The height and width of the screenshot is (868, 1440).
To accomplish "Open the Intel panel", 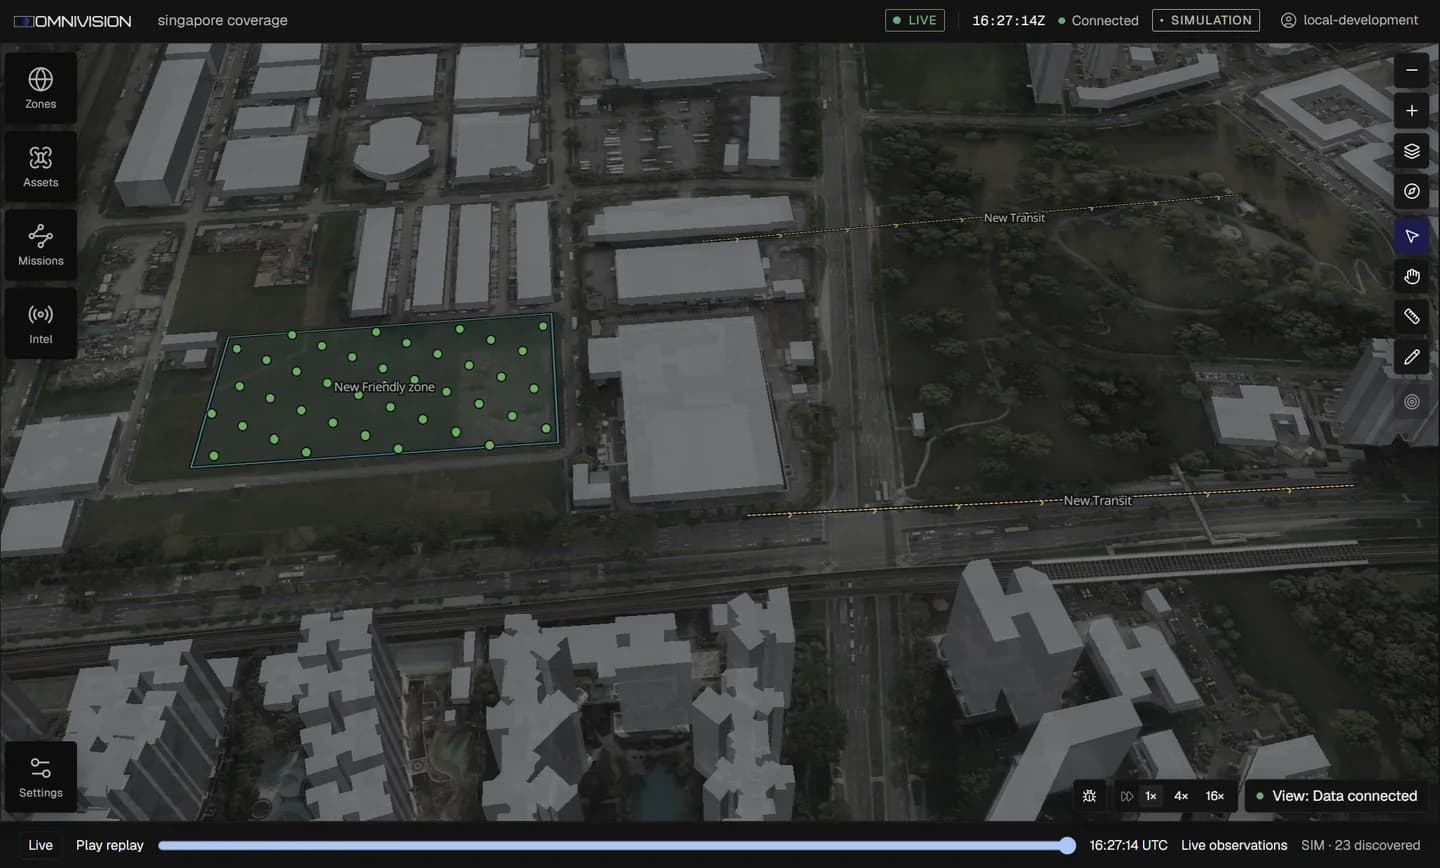I will tap(41, 323).
